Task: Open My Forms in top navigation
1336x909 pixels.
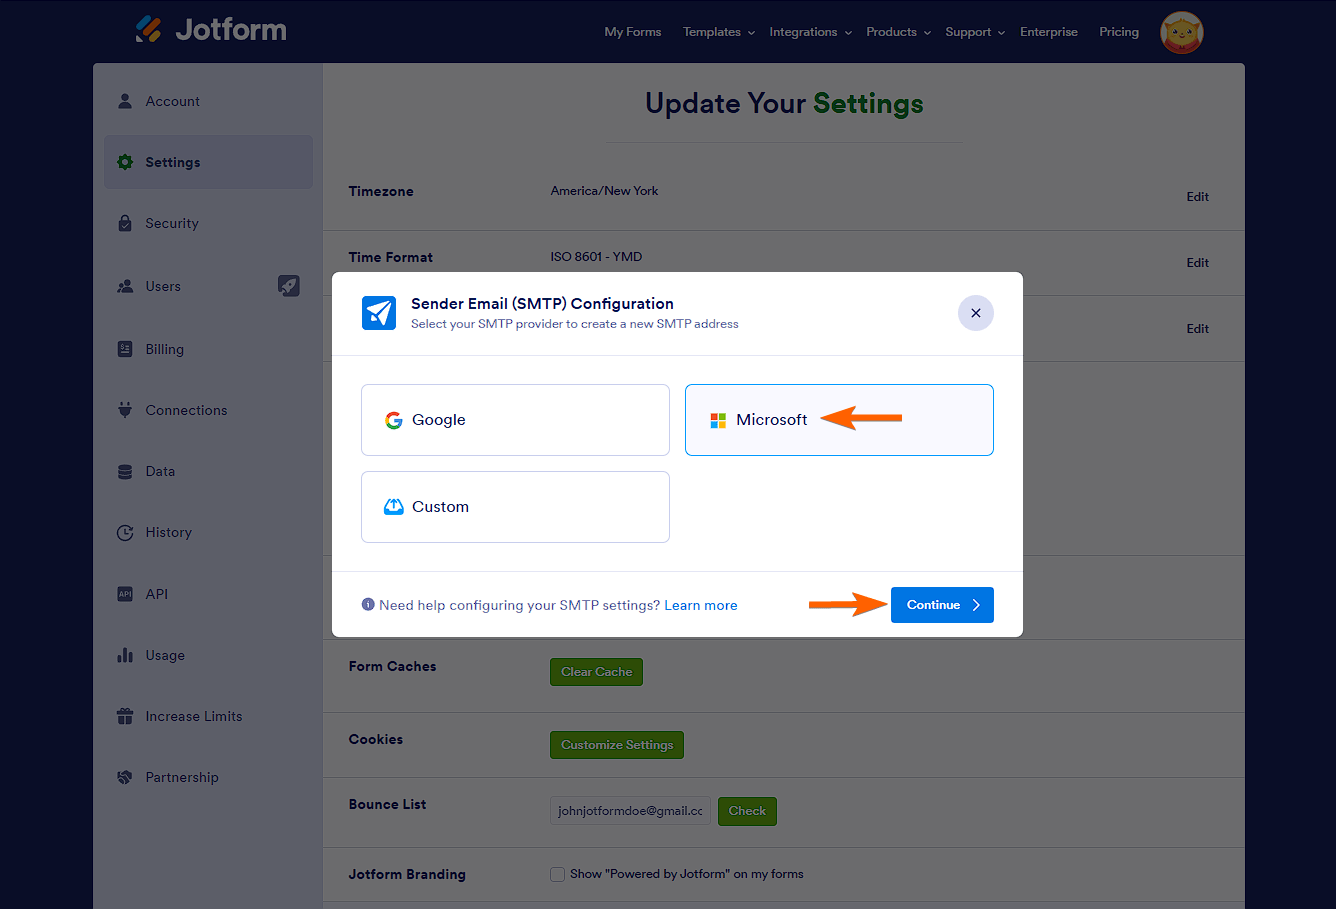Action: click(633, 32)
